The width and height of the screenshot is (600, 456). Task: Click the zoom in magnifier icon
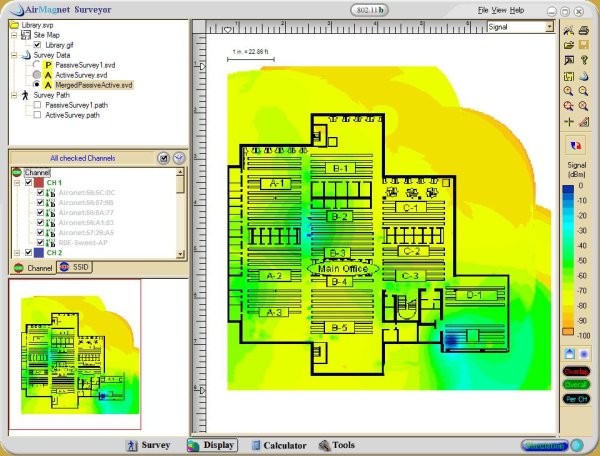(568, 91)
